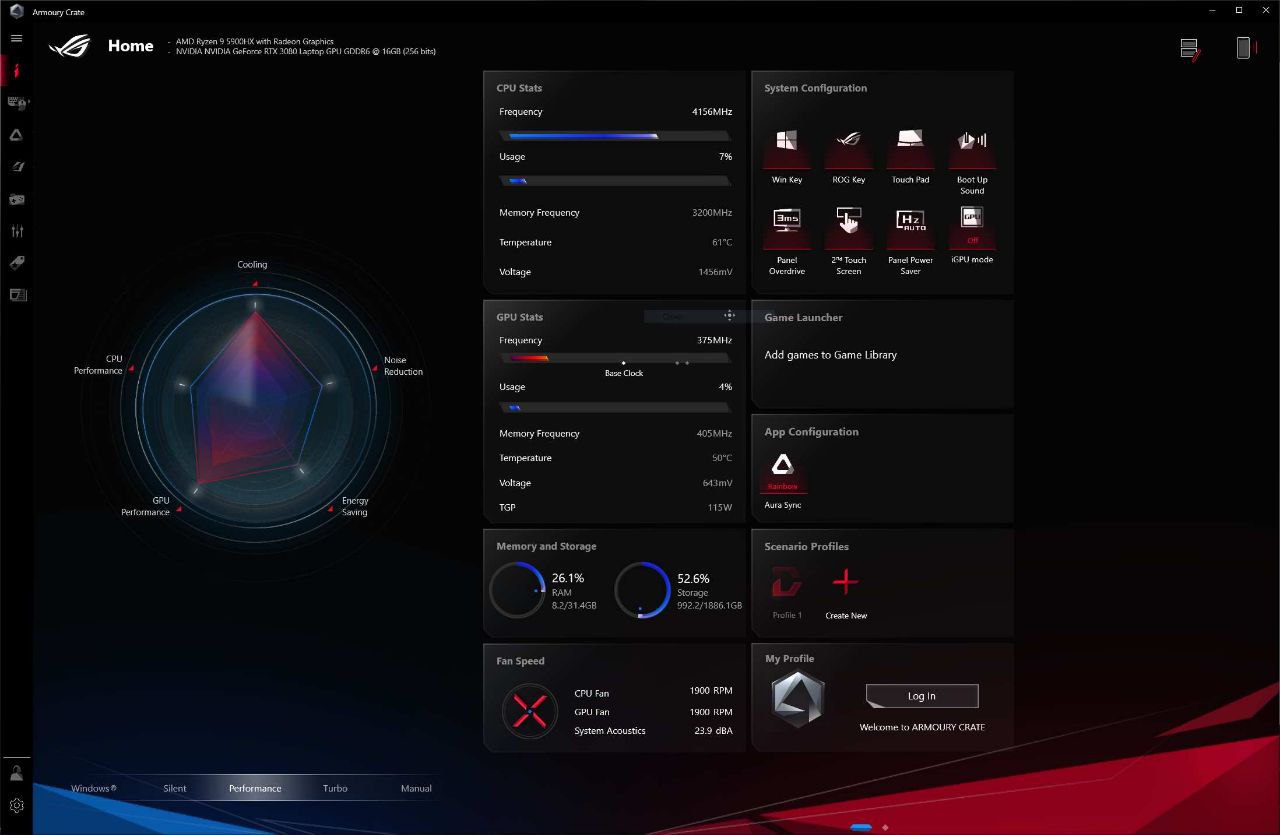Click the CPU Usage bar
The height and width of the screenshot is (835, 1280).
click(x=615, y=181)
